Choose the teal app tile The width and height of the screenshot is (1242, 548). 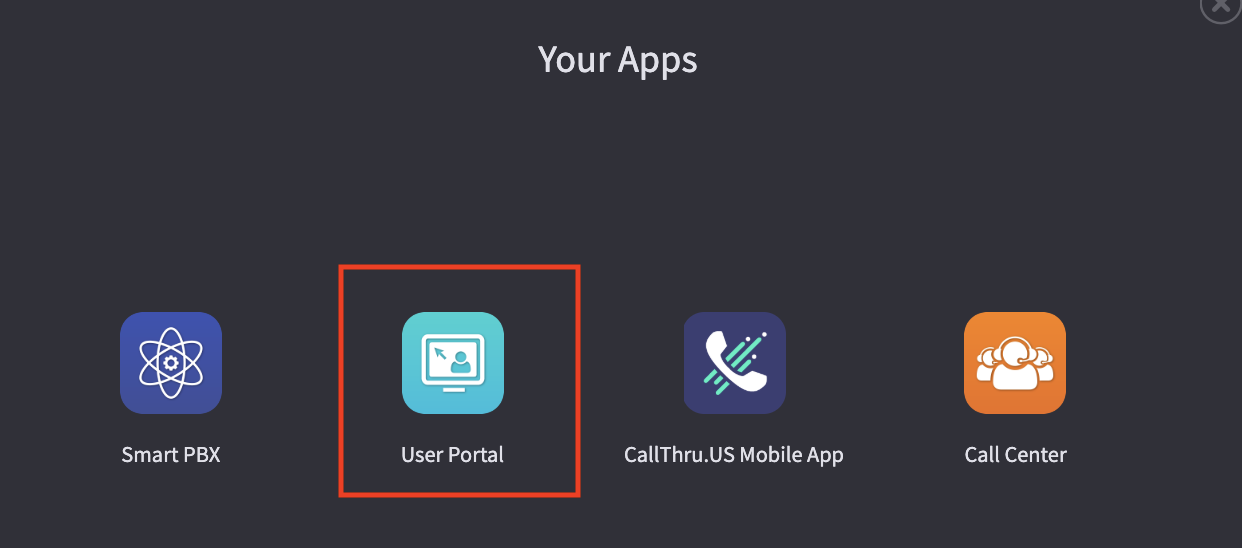pos(453,363)
